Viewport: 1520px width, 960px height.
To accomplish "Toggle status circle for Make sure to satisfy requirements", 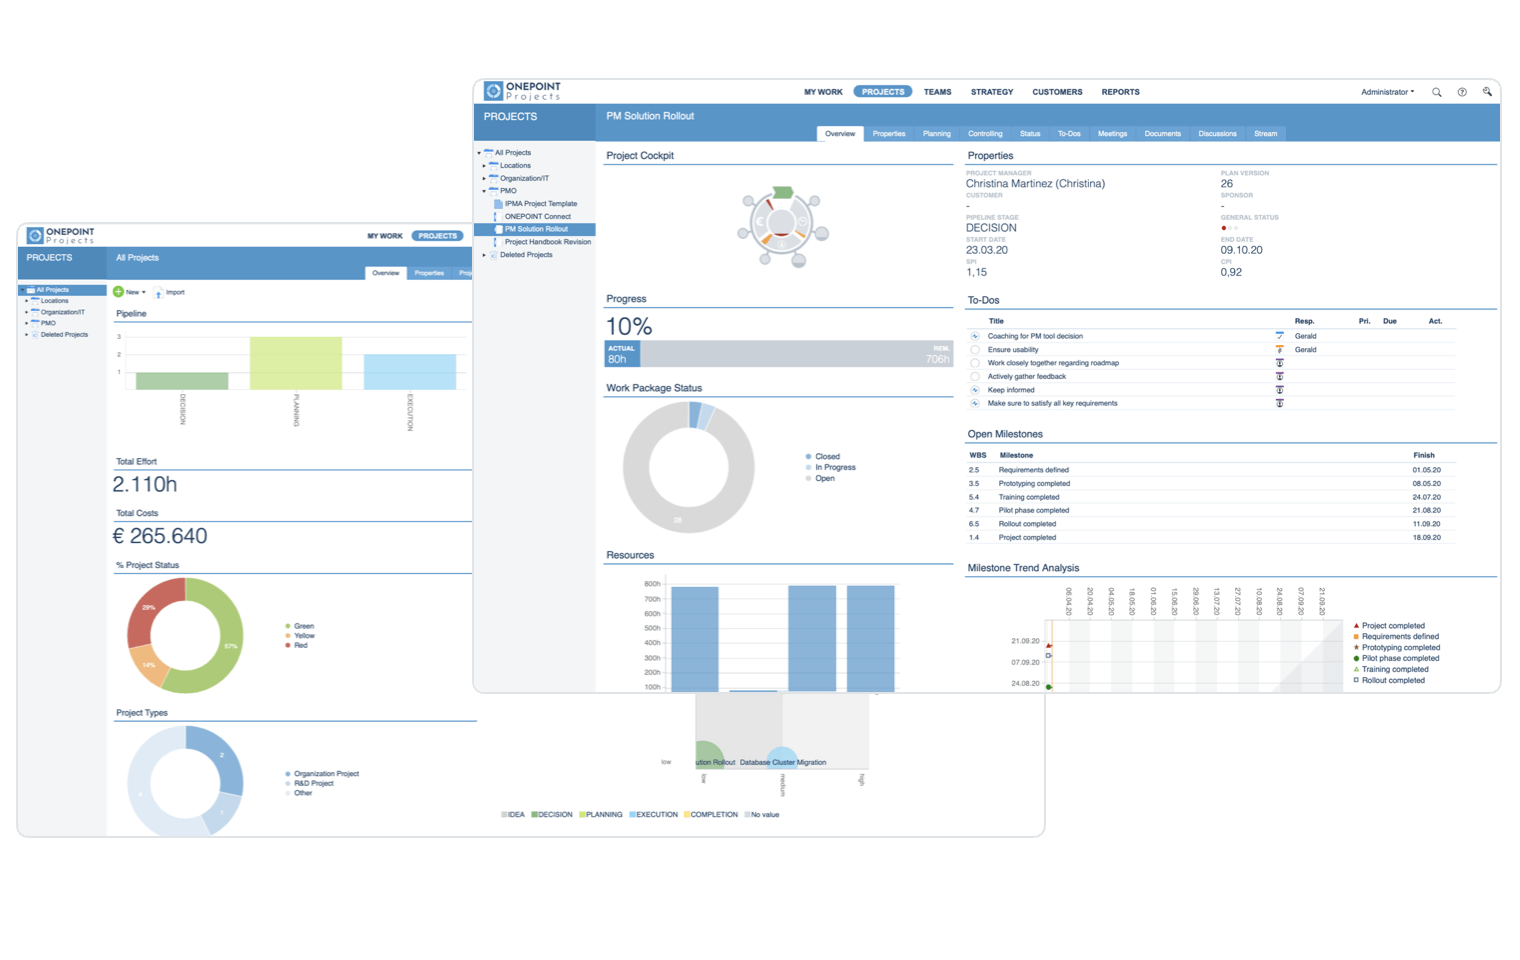I will click(975, 404).
